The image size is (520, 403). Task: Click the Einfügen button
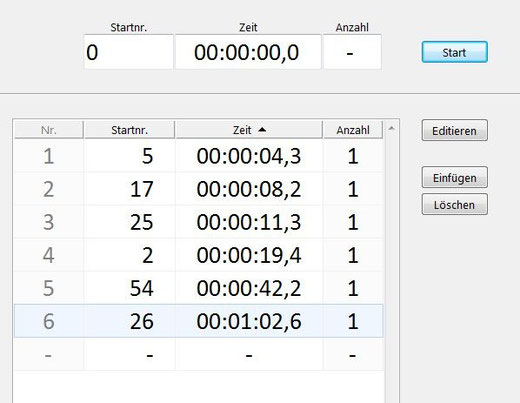pyautogui.click(x=455, y=177)
